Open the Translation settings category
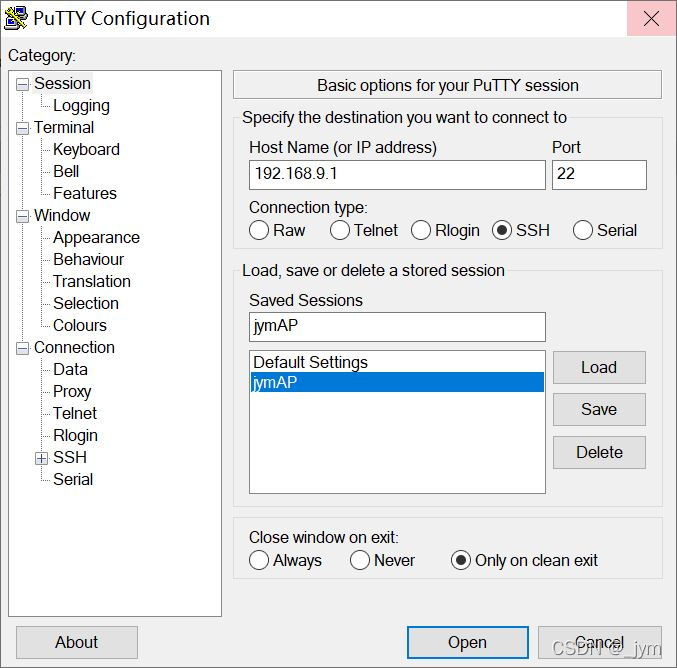Viewport: 677px width, 668px height. click(92, 282)
